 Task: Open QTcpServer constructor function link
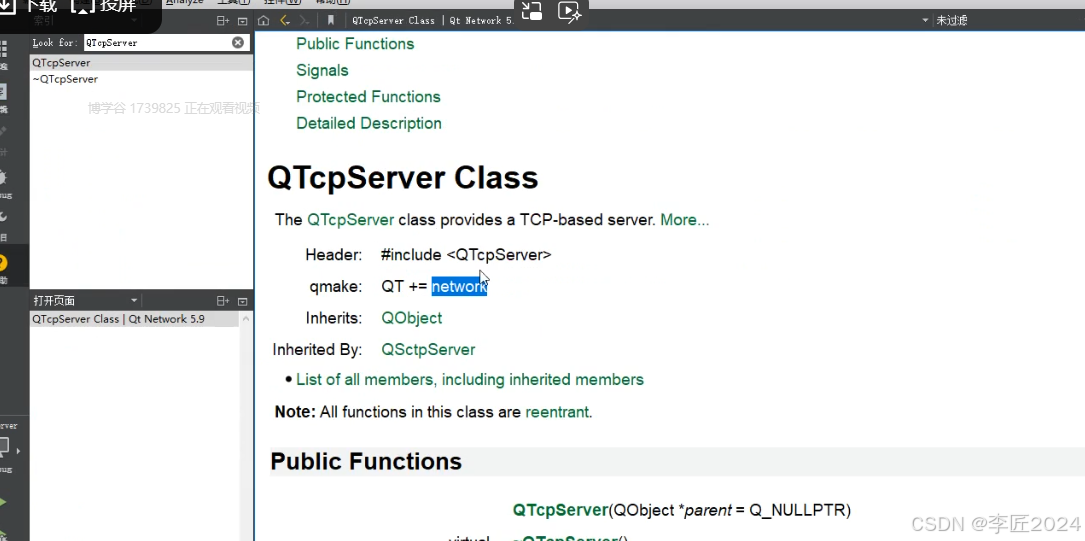coord(560,511)
